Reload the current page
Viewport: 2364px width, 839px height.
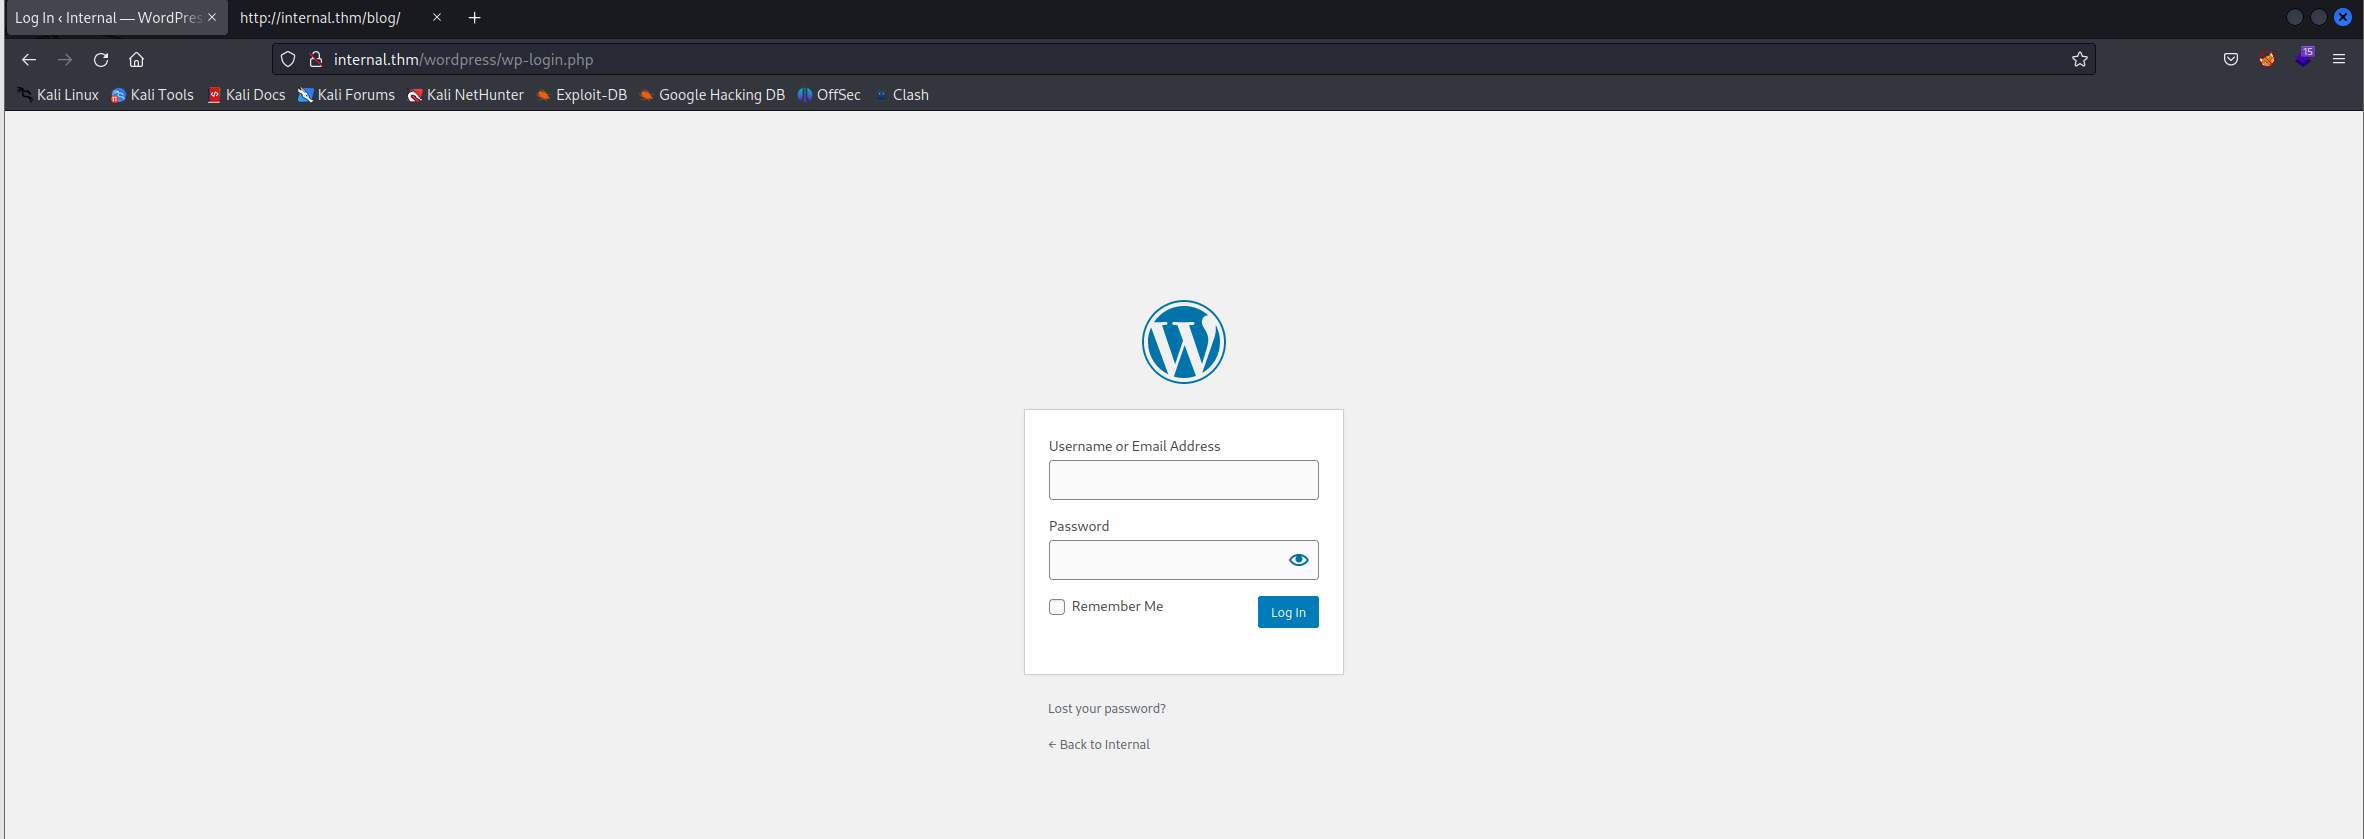pos(101,60)
